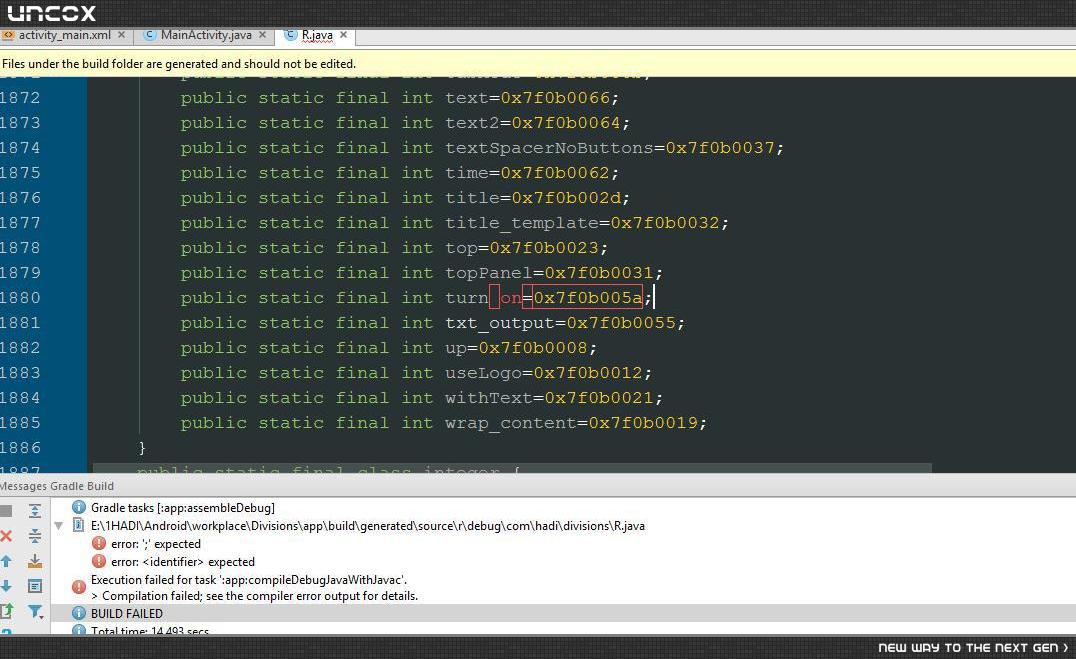This screenshot has width=1076, height=659.
Task: Click the generated files warning banner
Action: tap(538, 63)
